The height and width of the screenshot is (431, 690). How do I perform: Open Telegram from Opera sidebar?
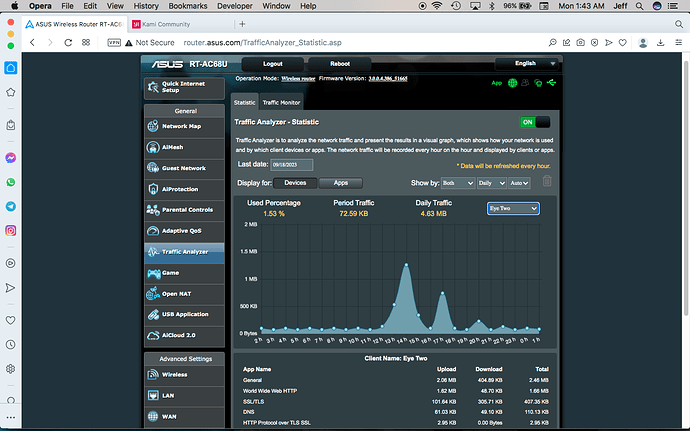coord(11,206)
